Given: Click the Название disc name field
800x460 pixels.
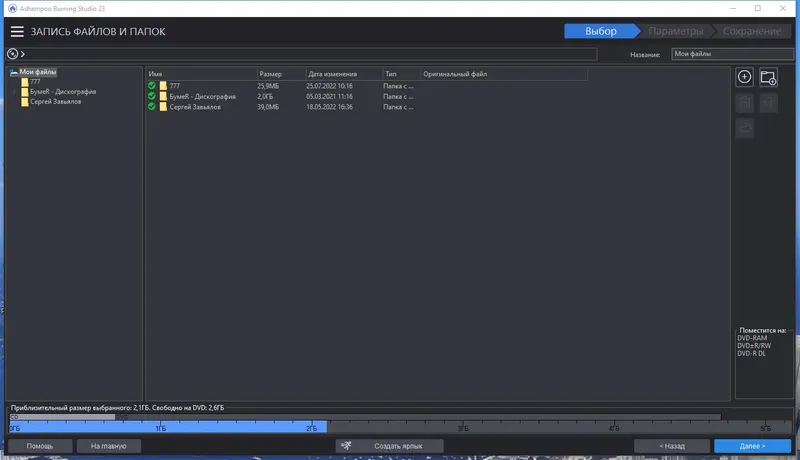Looking at the screenshot, I should point(732,54).
